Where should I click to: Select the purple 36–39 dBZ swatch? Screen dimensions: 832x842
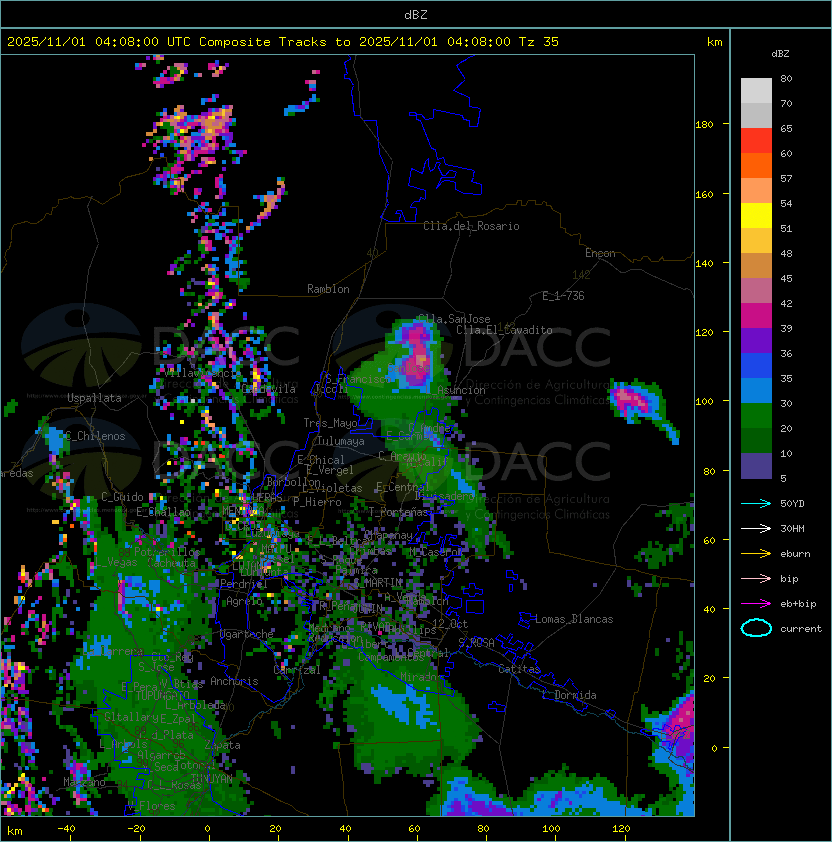756,341
